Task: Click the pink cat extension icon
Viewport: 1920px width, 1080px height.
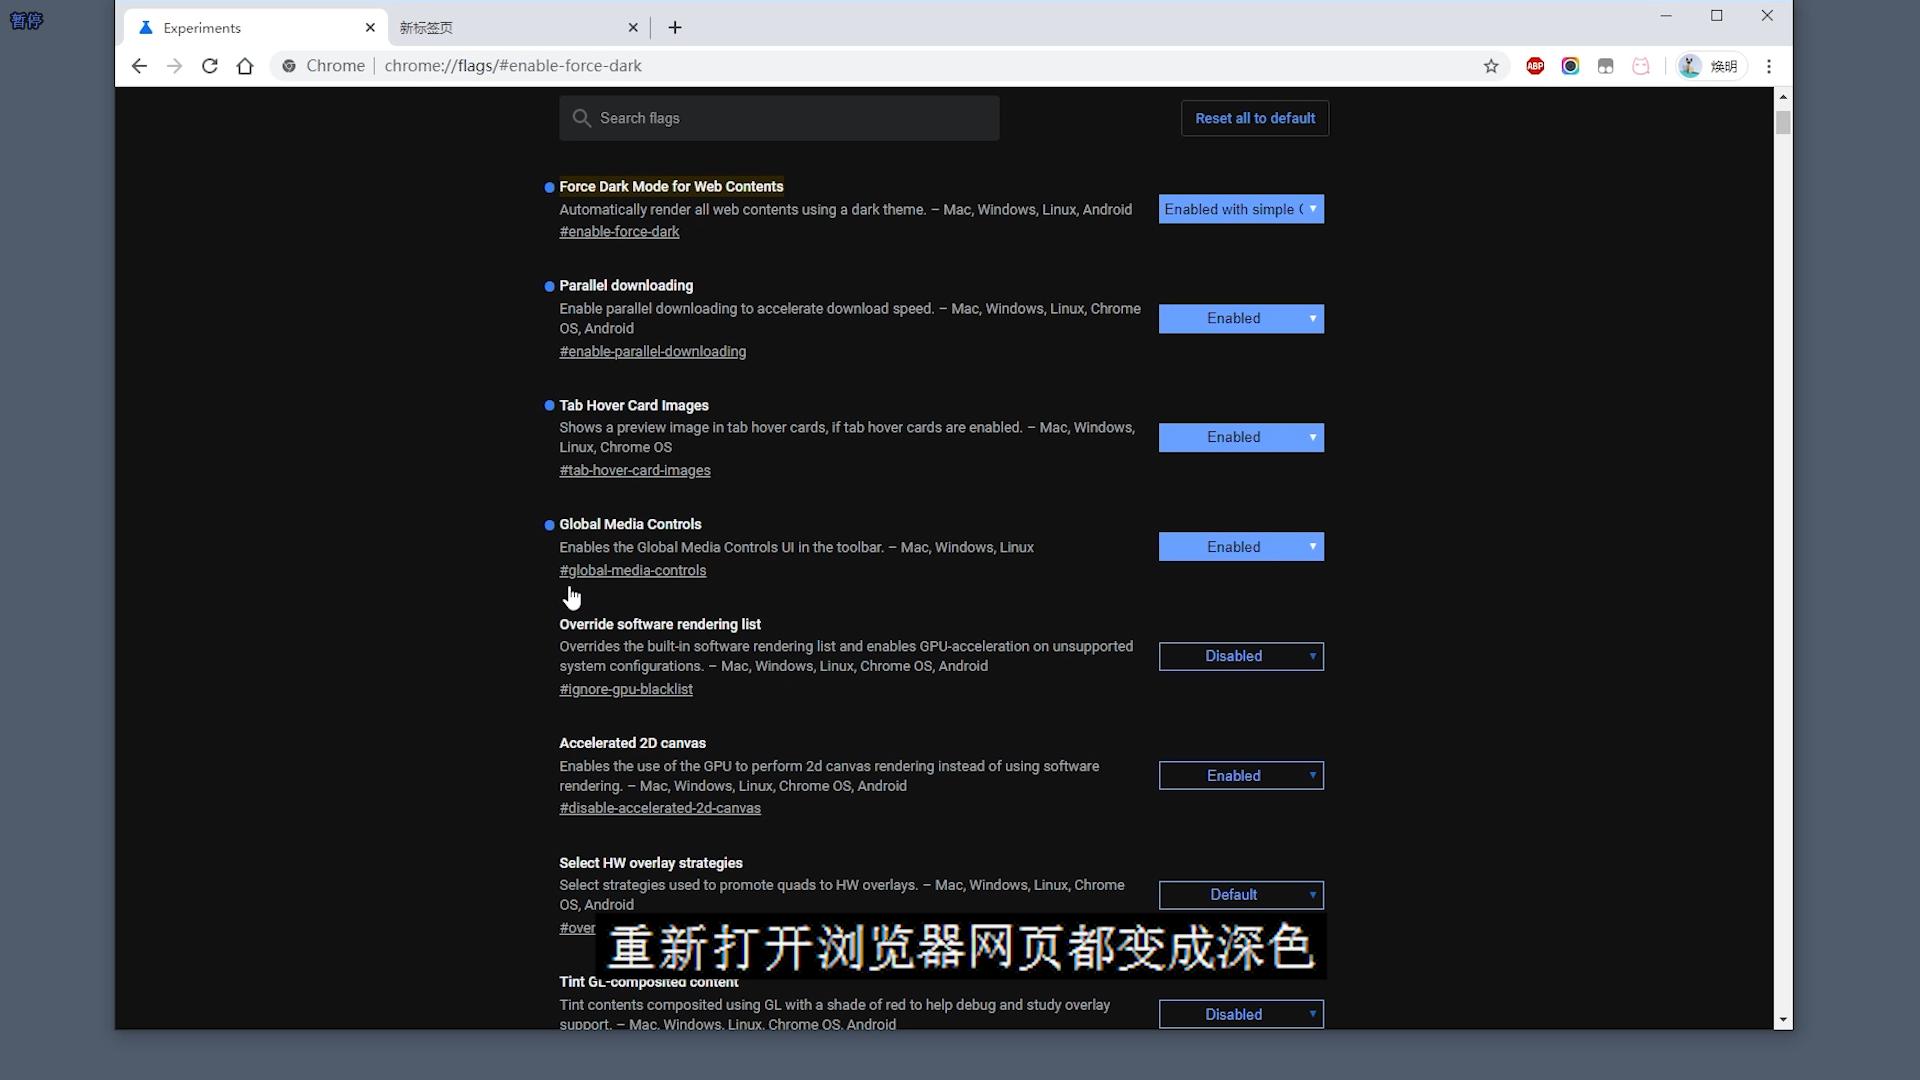Action: pos(1641,65)
